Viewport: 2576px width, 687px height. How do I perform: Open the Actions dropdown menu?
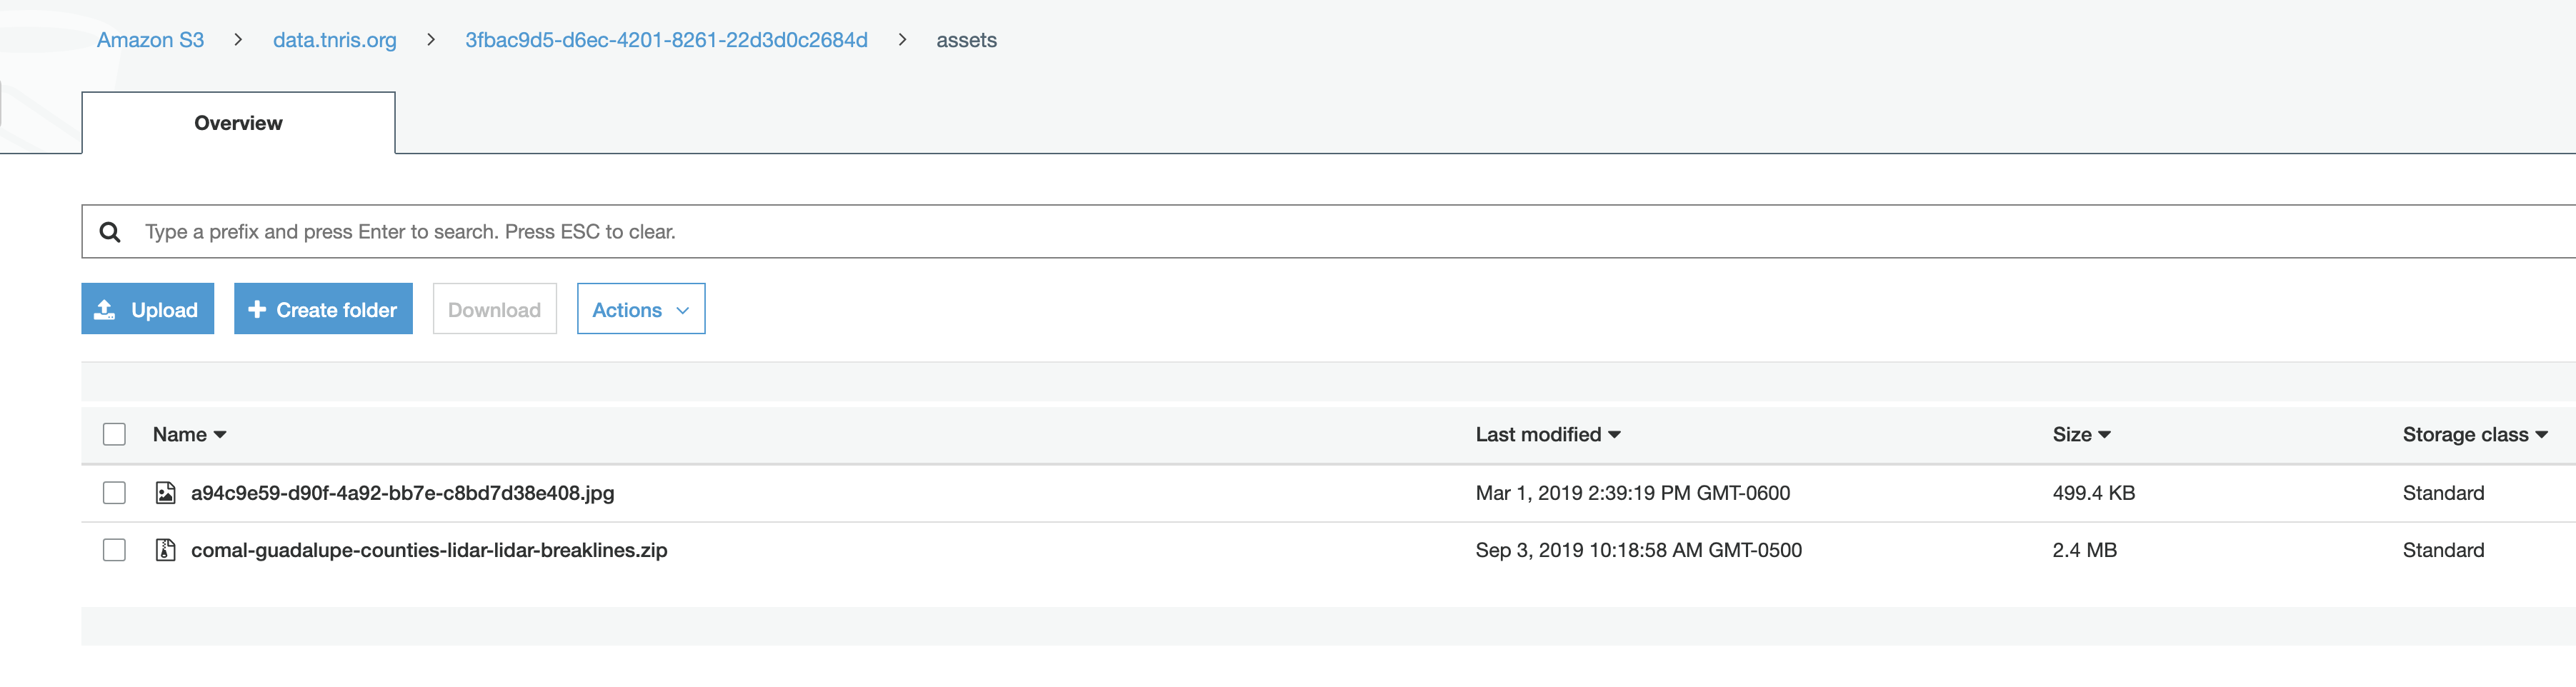click(x=640, y=310)
